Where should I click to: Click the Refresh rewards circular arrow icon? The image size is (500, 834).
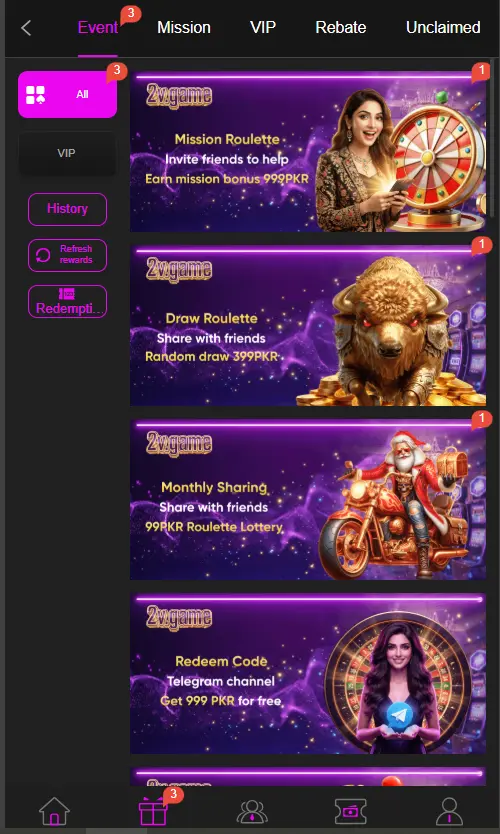[43, 255]
